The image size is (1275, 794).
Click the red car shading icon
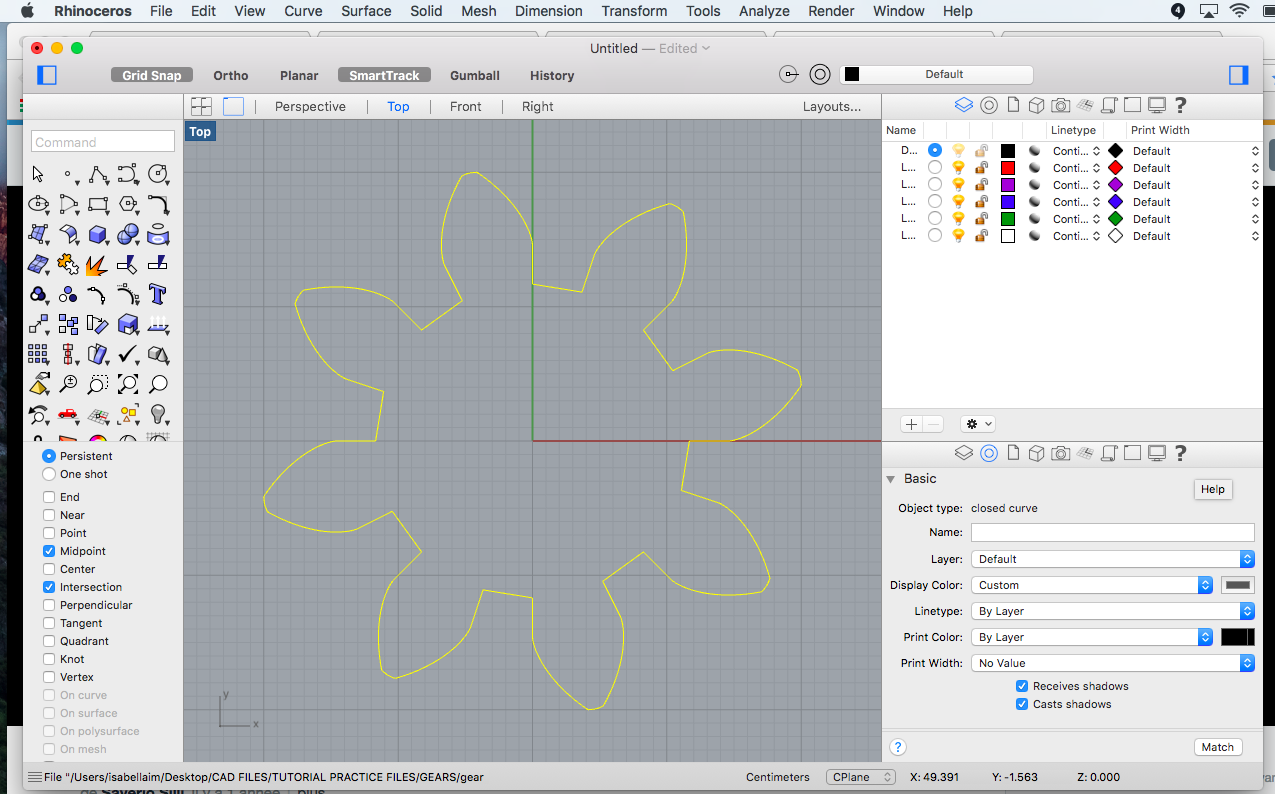68,414
